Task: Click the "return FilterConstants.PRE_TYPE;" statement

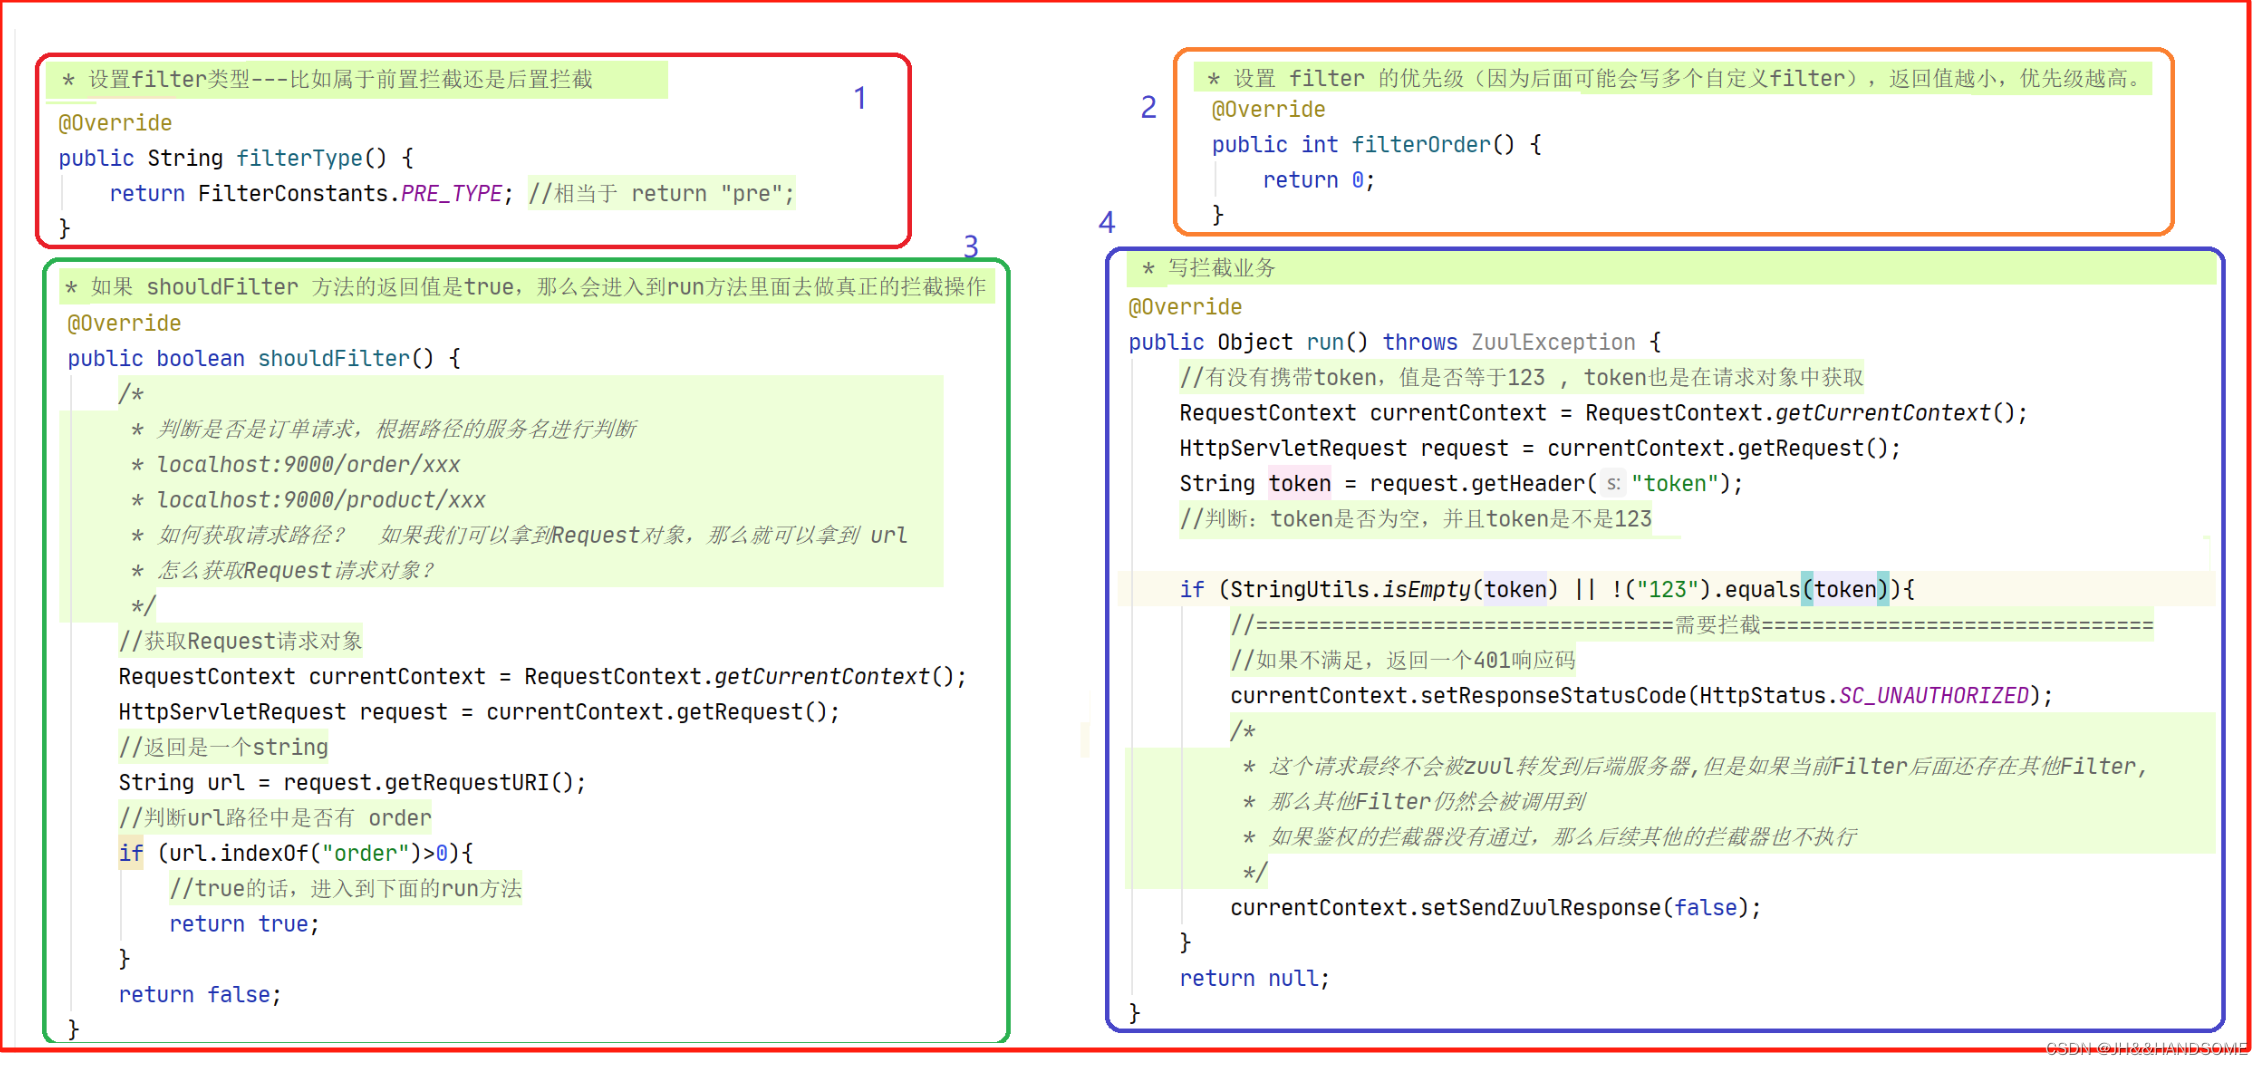Action: [311, 193]
